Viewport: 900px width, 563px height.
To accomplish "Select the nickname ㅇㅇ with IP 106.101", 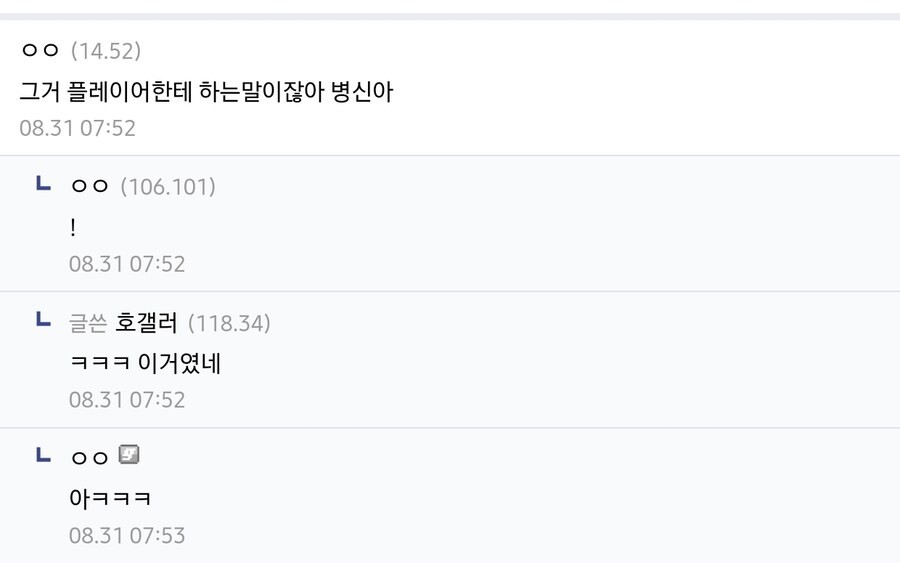I will pos(89,186).
